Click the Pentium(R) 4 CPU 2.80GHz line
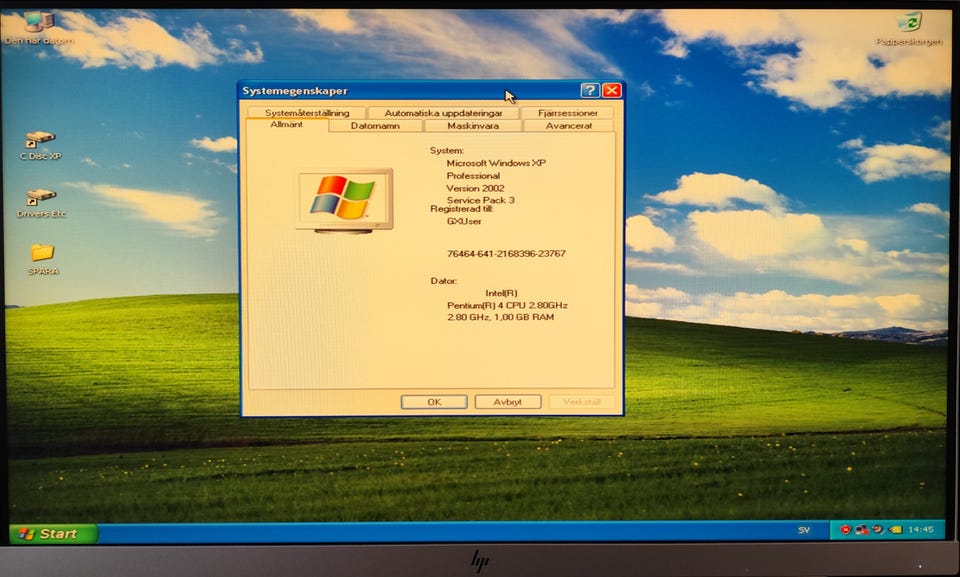Viewport: 960px width, 577px height. 507,305
